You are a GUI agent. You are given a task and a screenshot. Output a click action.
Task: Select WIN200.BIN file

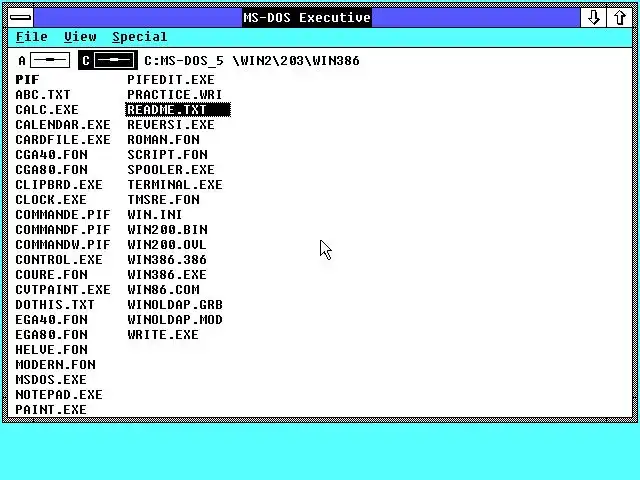[x=167, y=230]
